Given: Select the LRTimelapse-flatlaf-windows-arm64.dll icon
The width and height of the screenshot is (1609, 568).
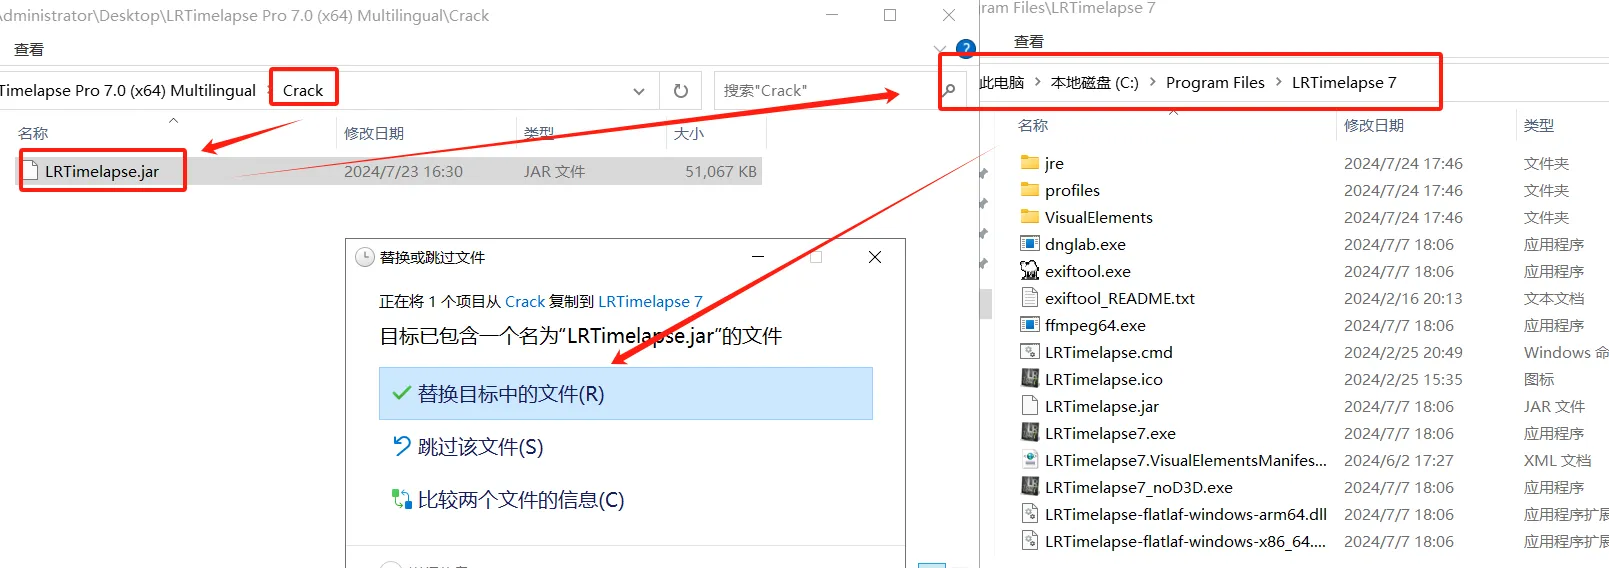Looking at the screenshot, I should pyautogui.click(x=1030, y=514).
